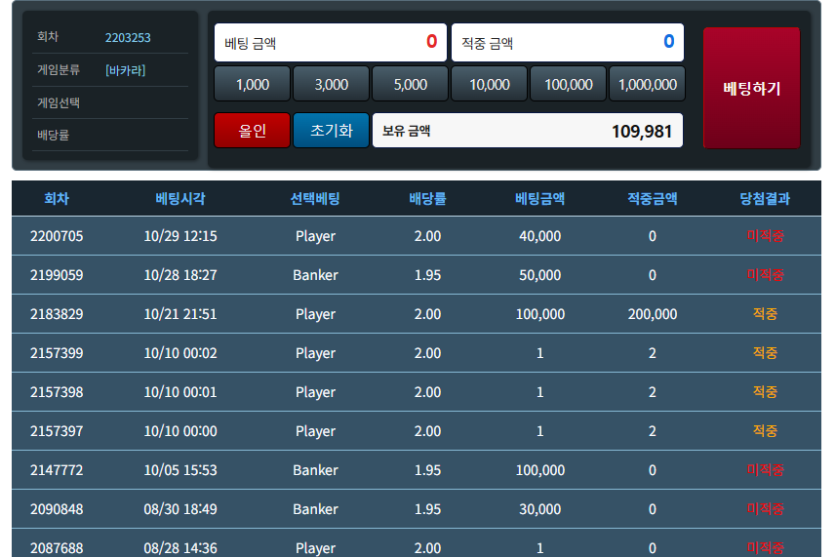
Task: Add 1,000 to the bet amount
Action: (252, 84)
